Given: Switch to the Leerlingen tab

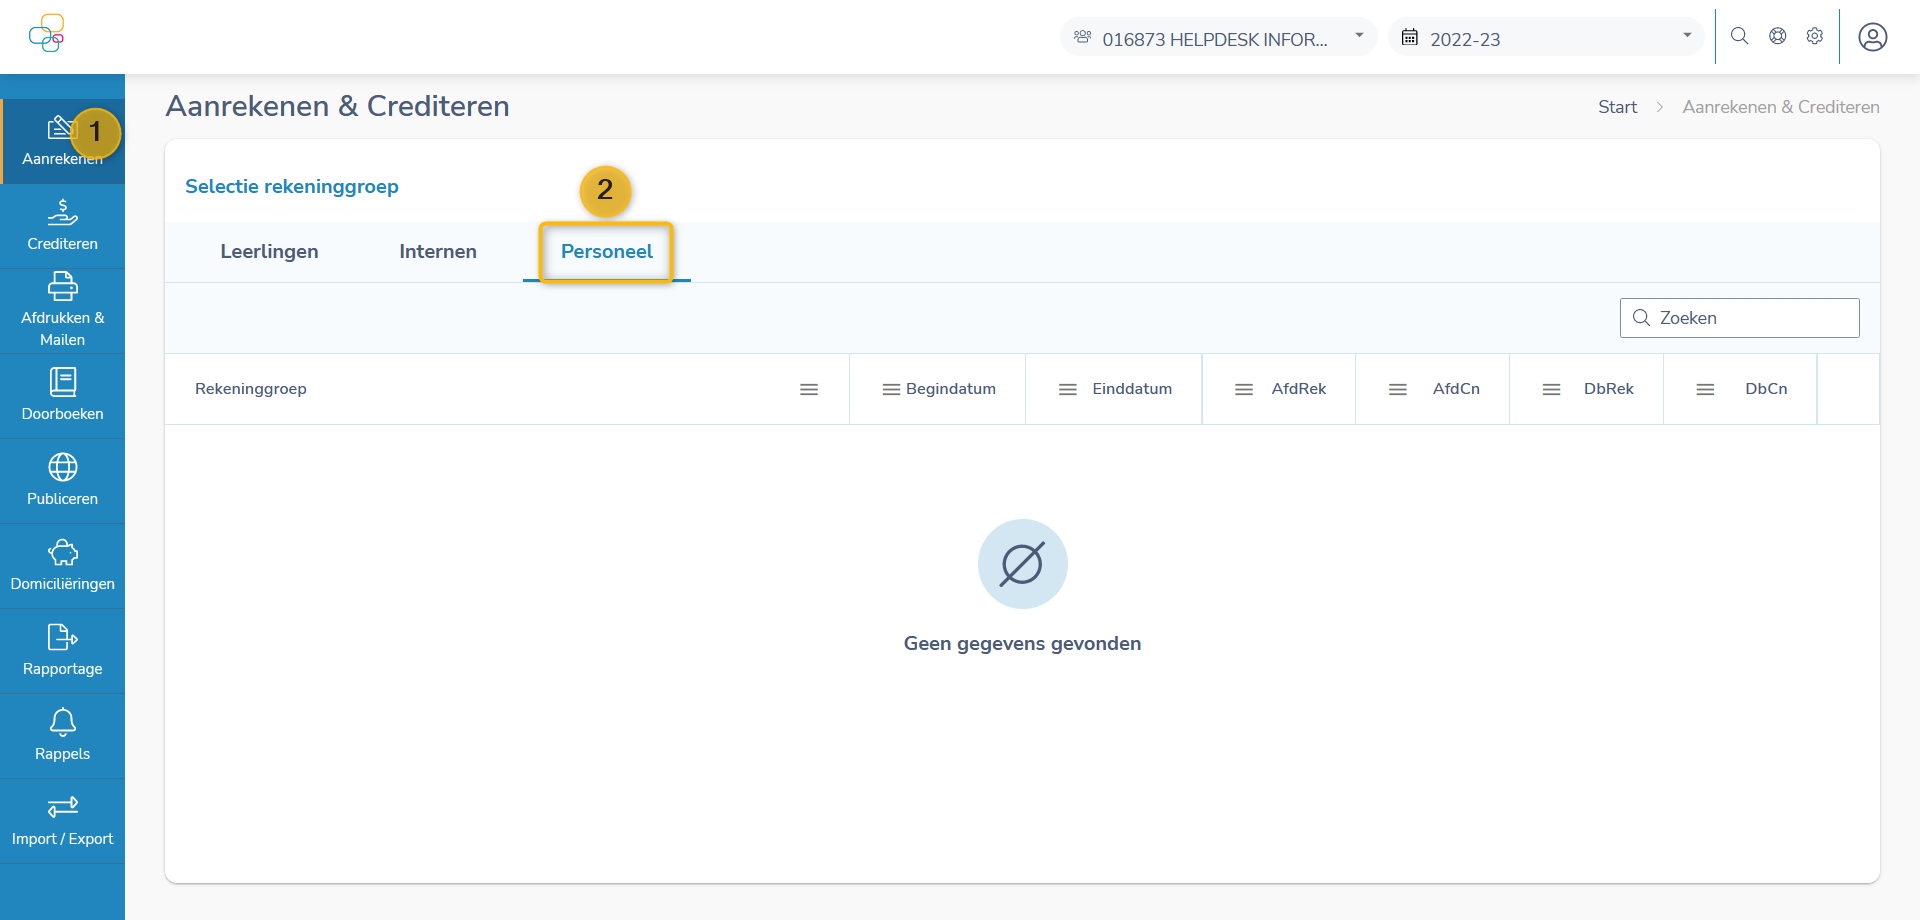Looking at the screenshot, I should tap(269, 252).
